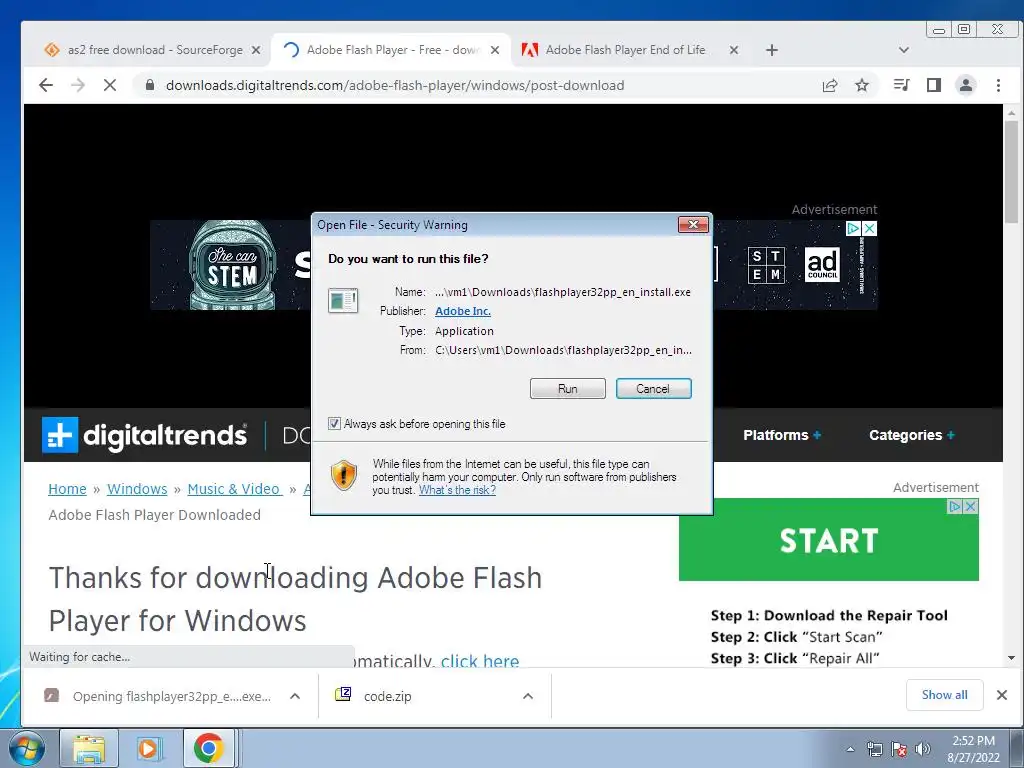Click the digitaltrends logo

[144, 435]
